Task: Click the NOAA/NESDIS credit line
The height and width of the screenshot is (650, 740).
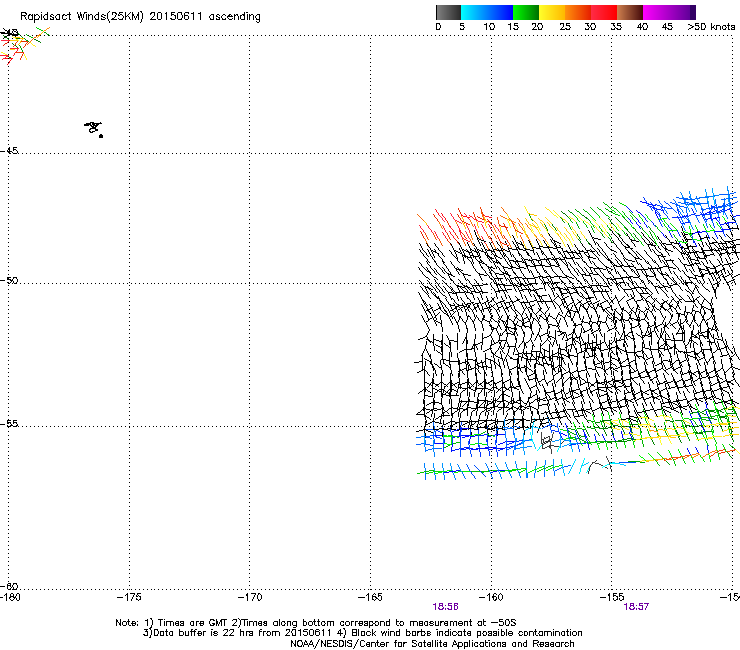Action: click(x=432, y=644)
